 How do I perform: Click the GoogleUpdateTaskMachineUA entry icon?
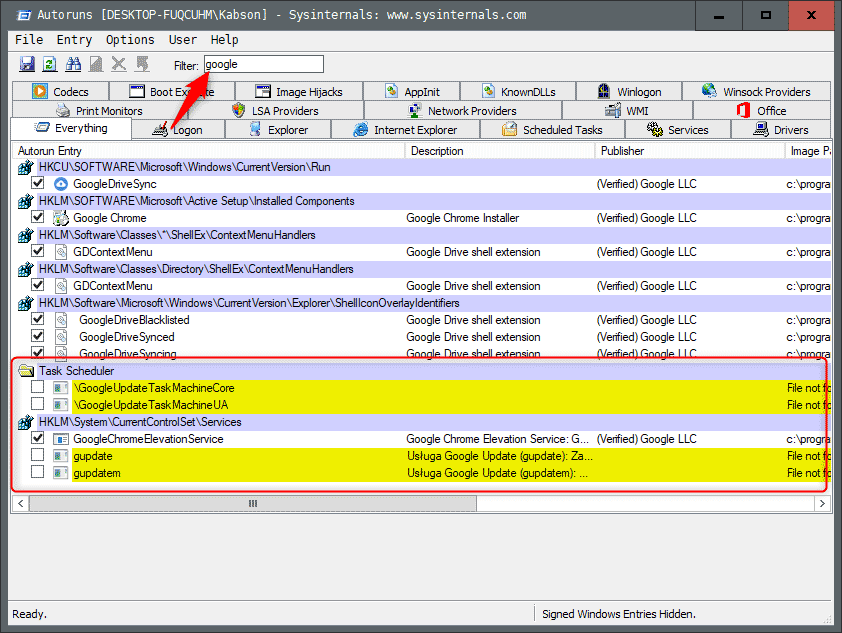coord(61,405)
